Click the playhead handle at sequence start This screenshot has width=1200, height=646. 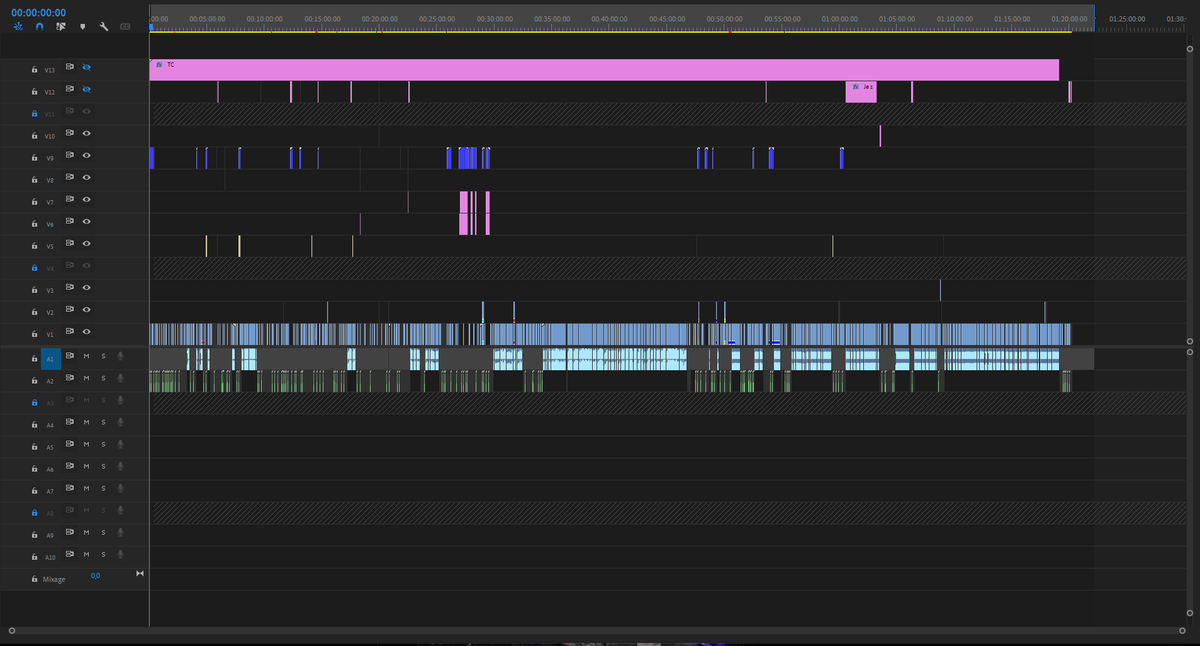[x=150, y=27]
